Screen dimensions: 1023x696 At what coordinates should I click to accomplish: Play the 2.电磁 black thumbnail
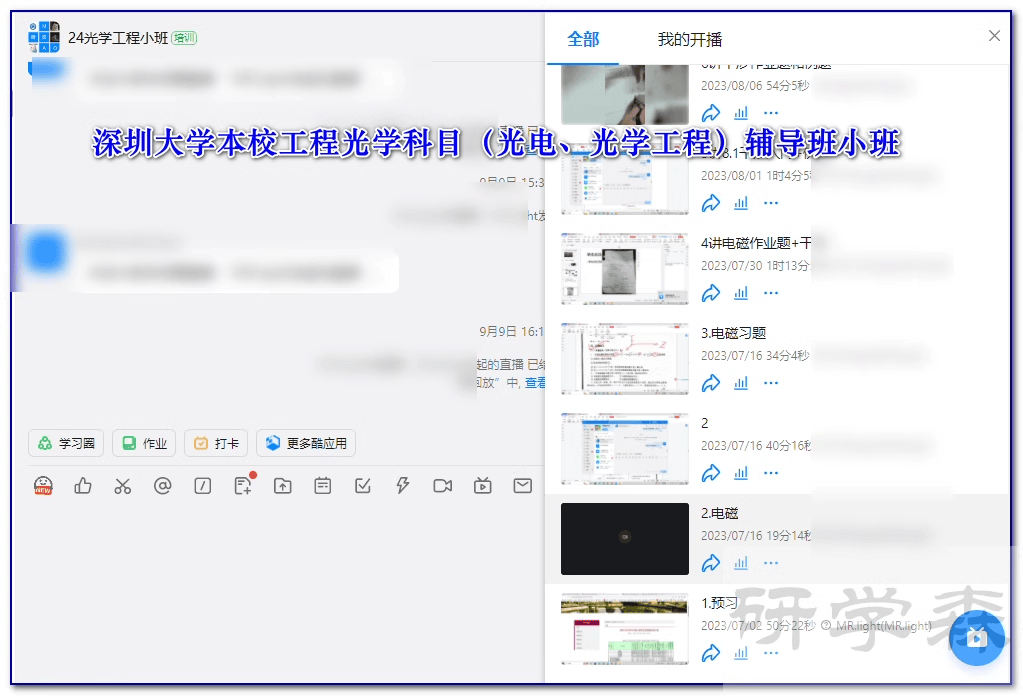click(625, 539)
